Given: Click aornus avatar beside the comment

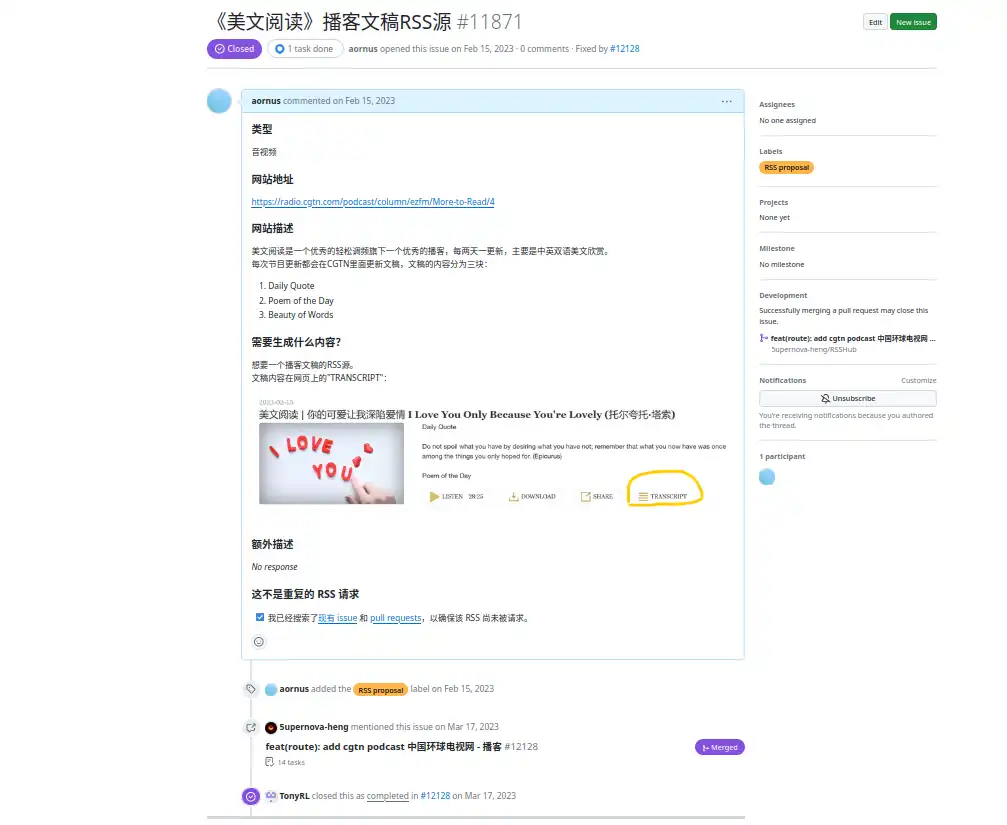Looking at the screenshot, I should point(219,101).
